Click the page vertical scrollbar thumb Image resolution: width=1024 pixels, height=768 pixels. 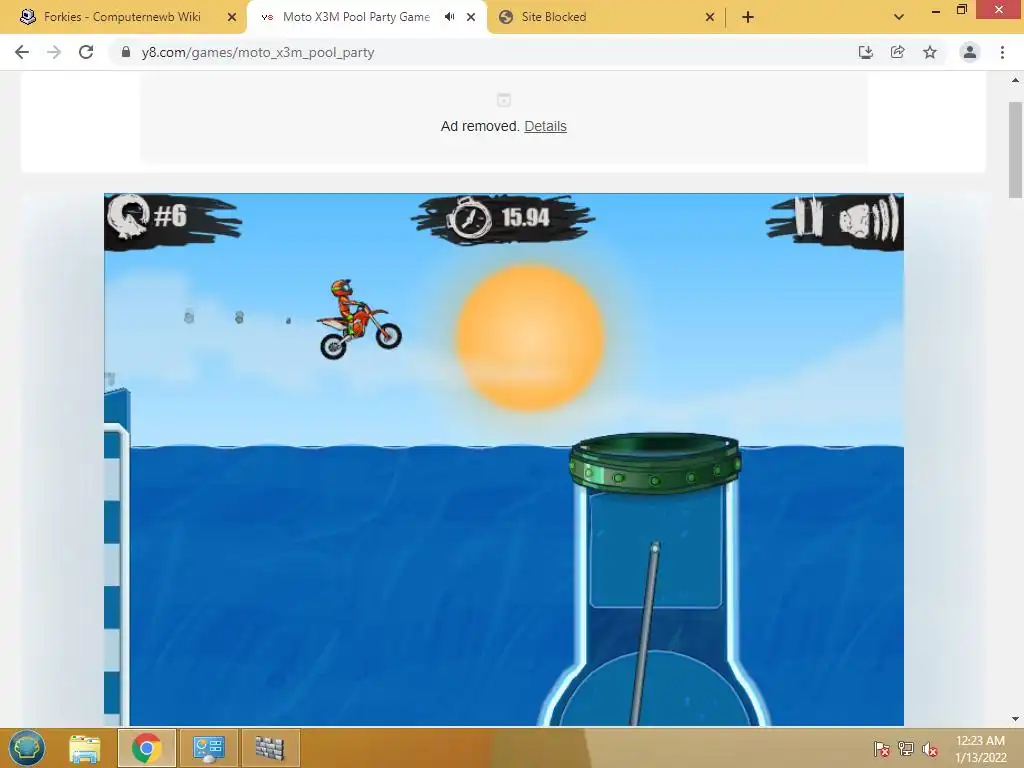[x=1016, y=150]
